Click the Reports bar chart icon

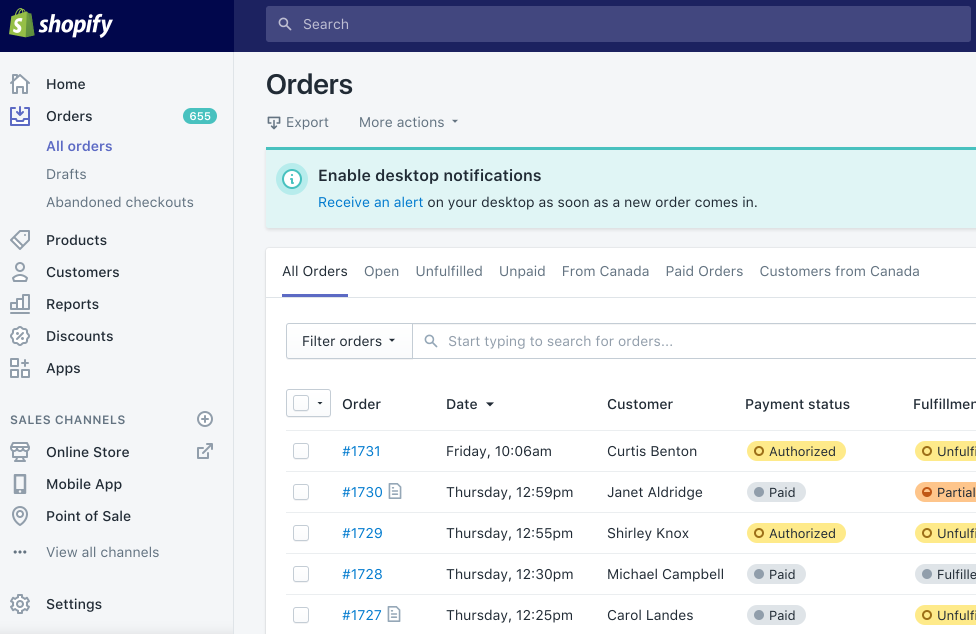[x=20, y=304]
